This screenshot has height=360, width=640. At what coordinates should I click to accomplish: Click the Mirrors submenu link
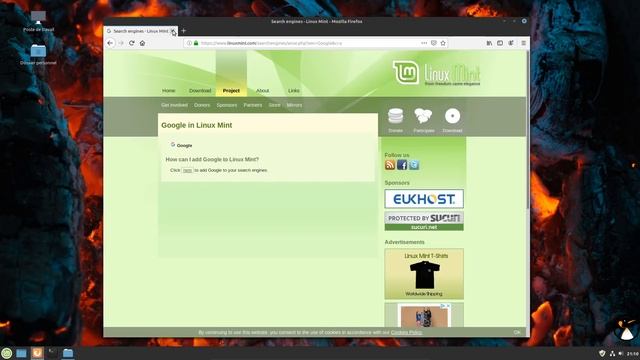coord(294,105)
